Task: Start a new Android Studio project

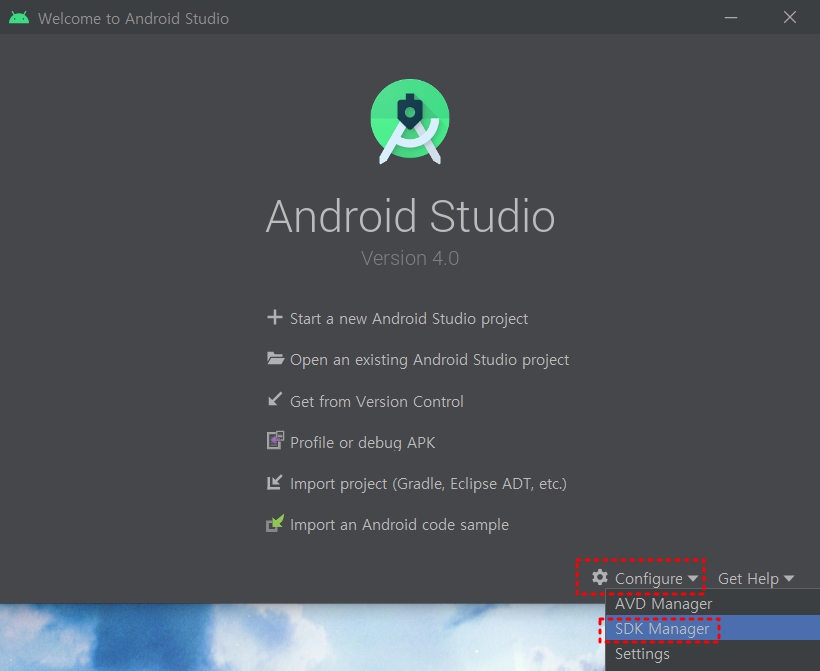Action: (408, 319)
